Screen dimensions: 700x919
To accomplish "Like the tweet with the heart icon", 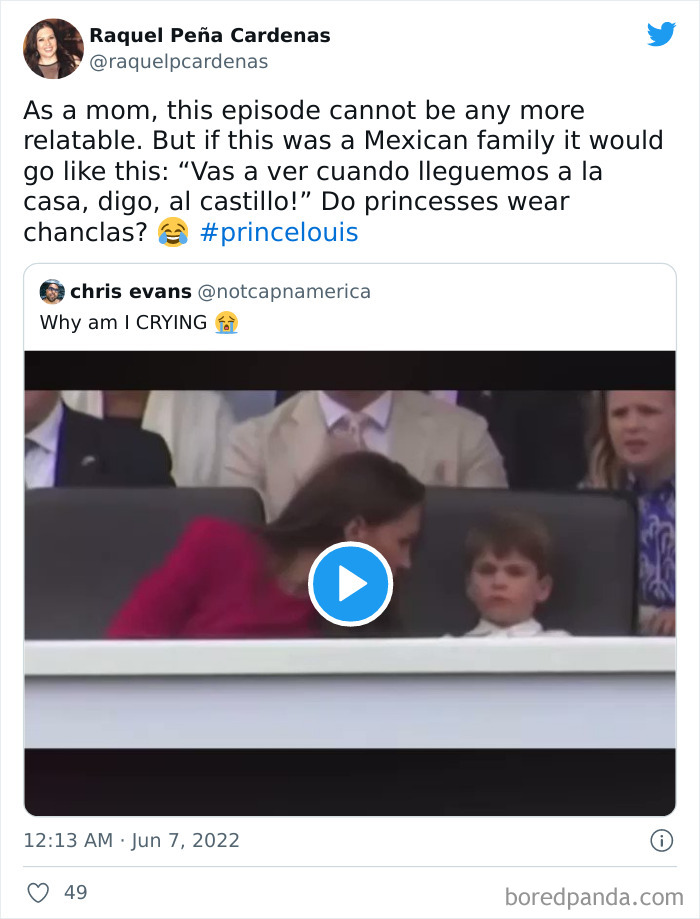I will (x=37, y=892).
